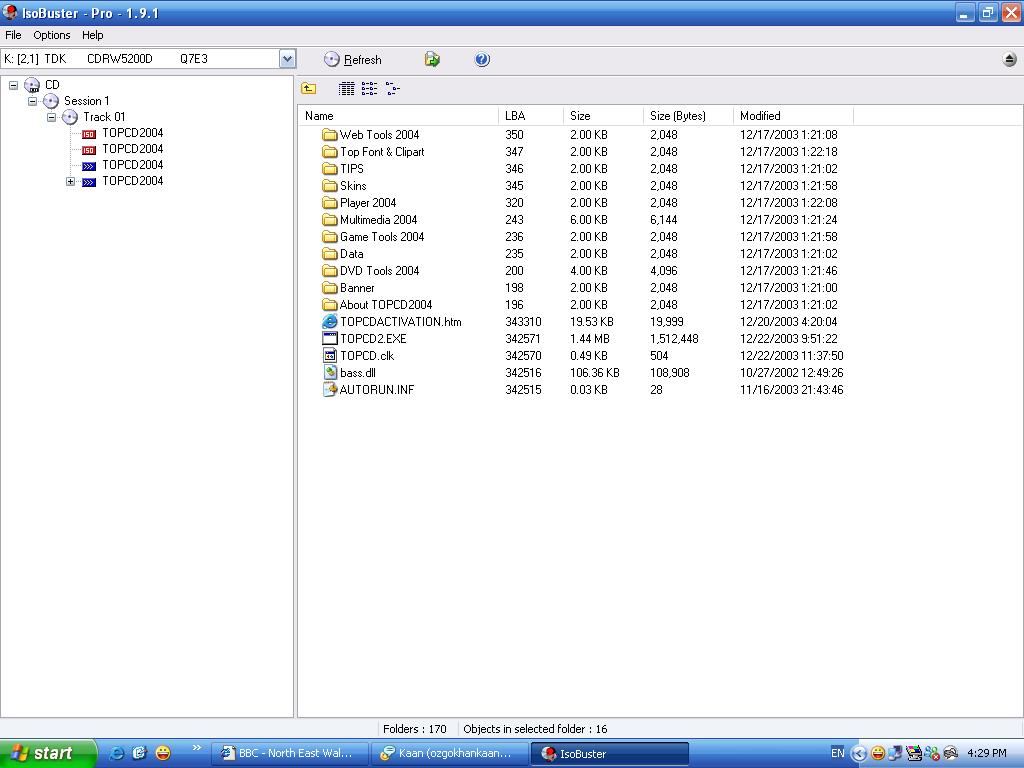Click the Refresh toolbar button
Viewport: 1024px width, 768px height.
pos(353,59)
